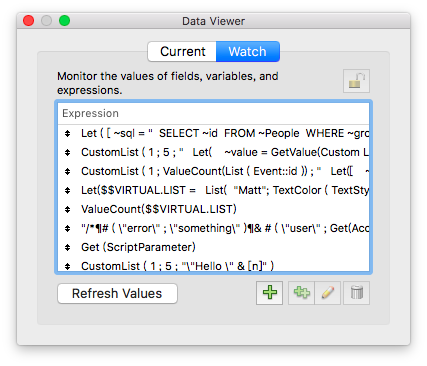Select the Watch tab

point(248,51)
